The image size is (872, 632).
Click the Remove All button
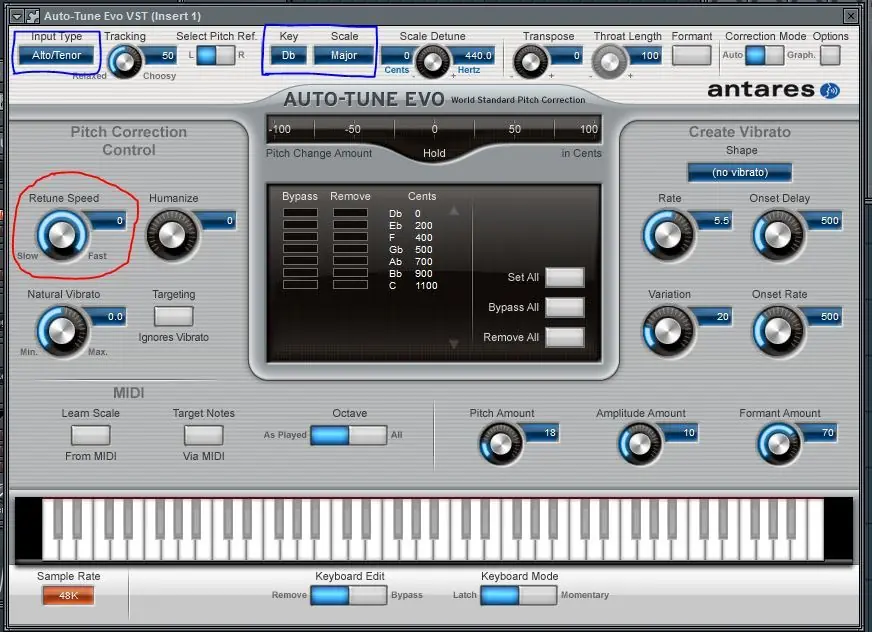click(x=565, y=337)
